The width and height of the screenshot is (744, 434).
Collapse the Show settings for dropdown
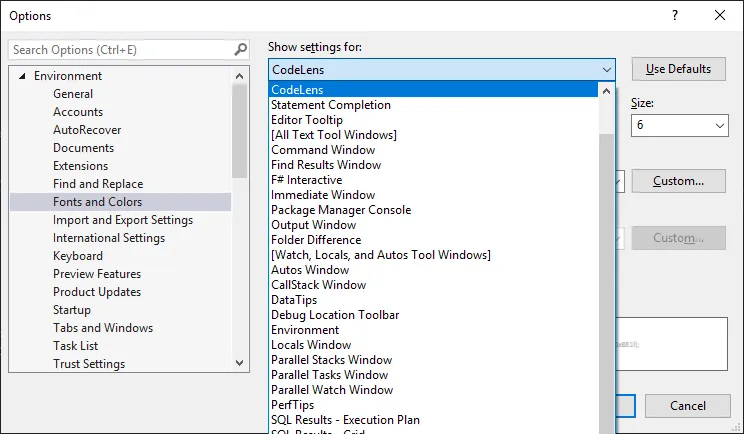pos(606,70)
